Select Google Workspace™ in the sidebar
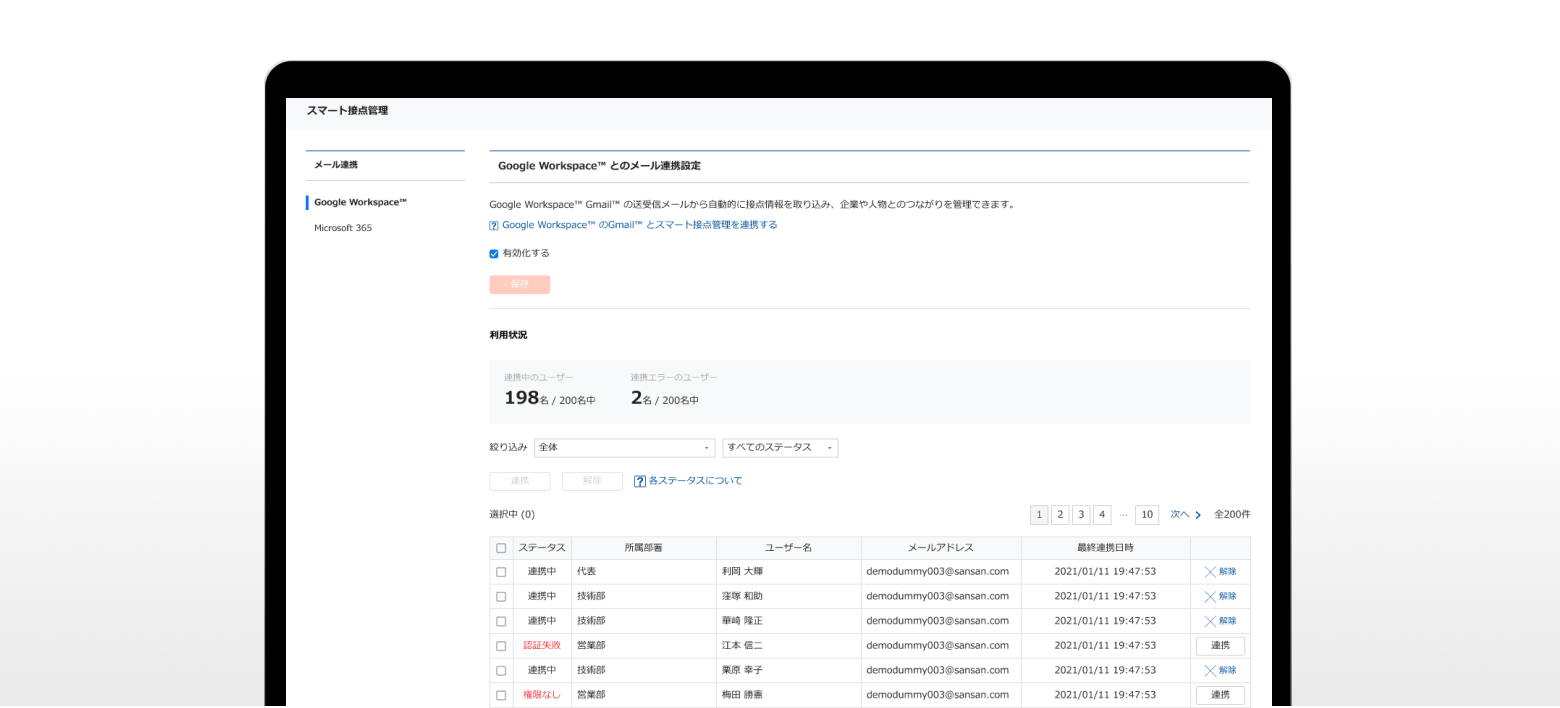 tap(361, 202)
